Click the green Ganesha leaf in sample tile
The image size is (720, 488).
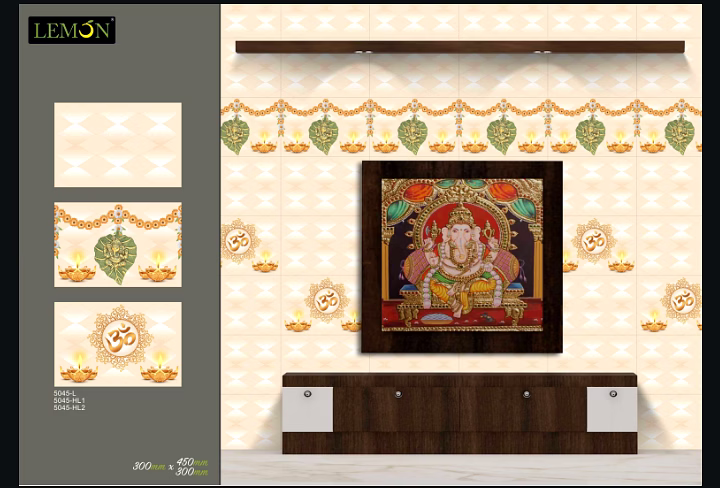115,257
